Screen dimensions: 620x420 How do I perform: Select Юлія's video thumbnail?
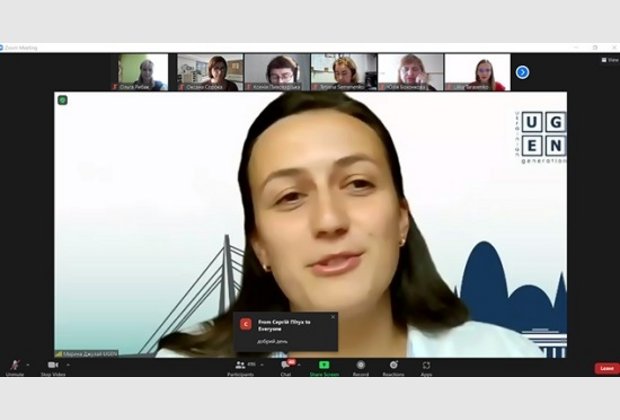pyautogui.click(x=410, y=72)
